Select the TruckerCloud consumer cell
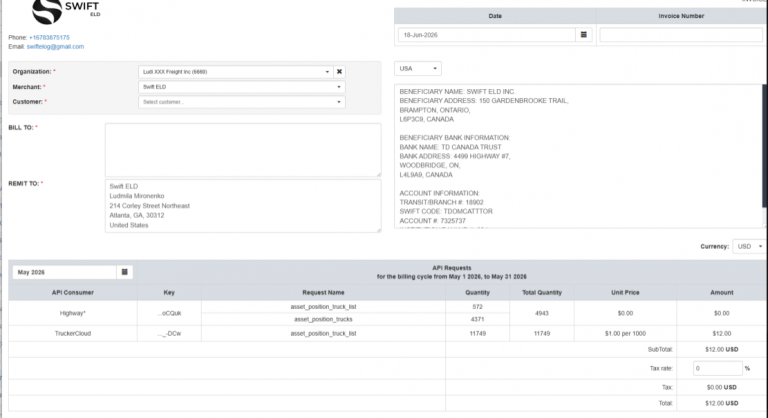This screenshot has width=768, height=418. (72, 333)
